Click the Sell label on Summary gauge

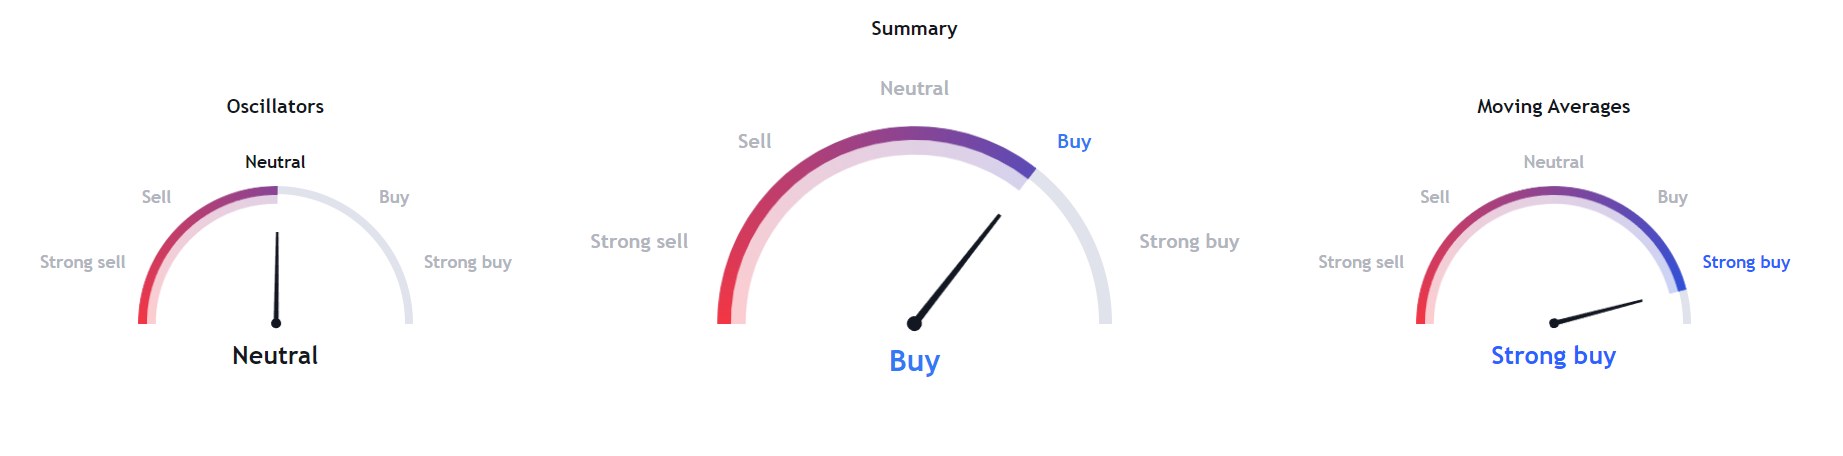click(754, 141)
